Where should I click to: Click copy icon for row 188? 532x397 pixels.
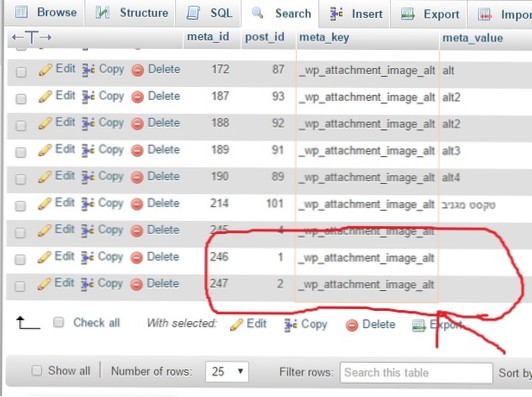pyautogui.click(x=89, y=124)
